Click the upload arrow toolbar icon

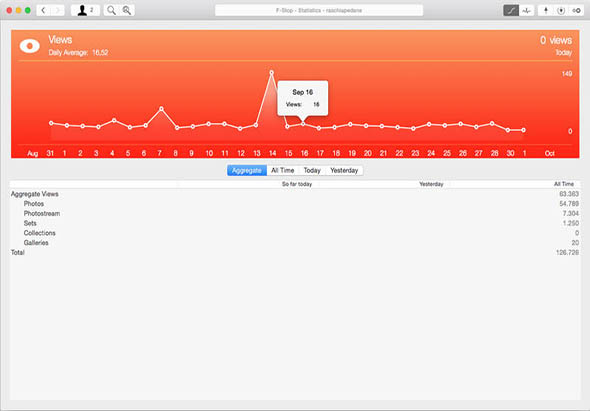point(546,11)
